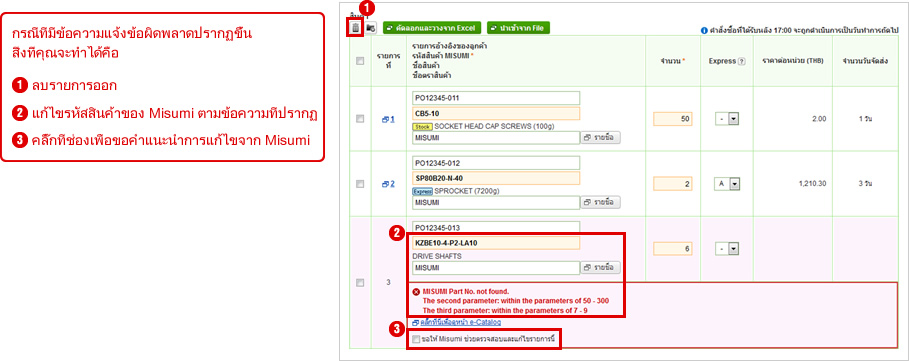Click the red error icon beside 'MISUMI Part No. not found'

(x=416, y=291)
